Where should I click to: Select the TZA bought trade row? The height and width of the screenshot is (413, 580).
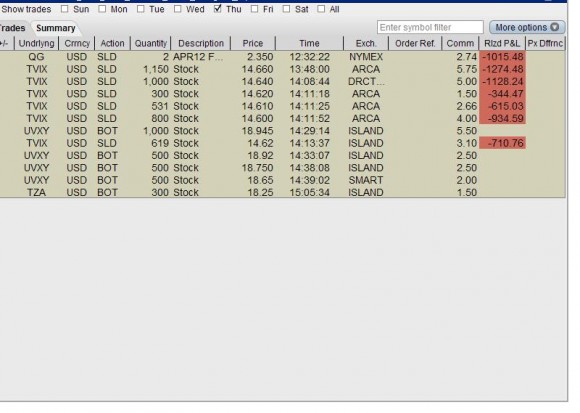click(283, 192)
